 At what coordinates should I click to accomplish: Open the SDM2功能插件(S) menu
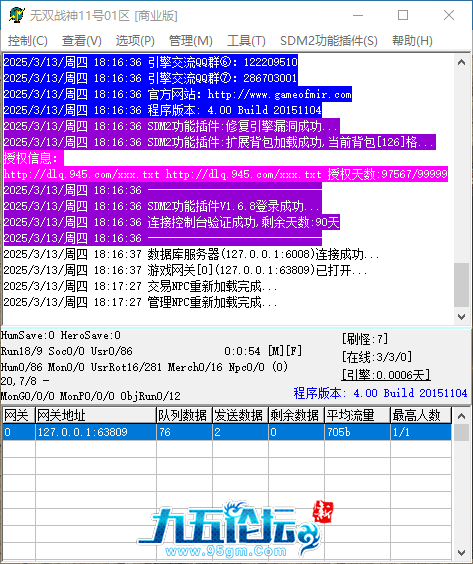[x=329, y=41]
